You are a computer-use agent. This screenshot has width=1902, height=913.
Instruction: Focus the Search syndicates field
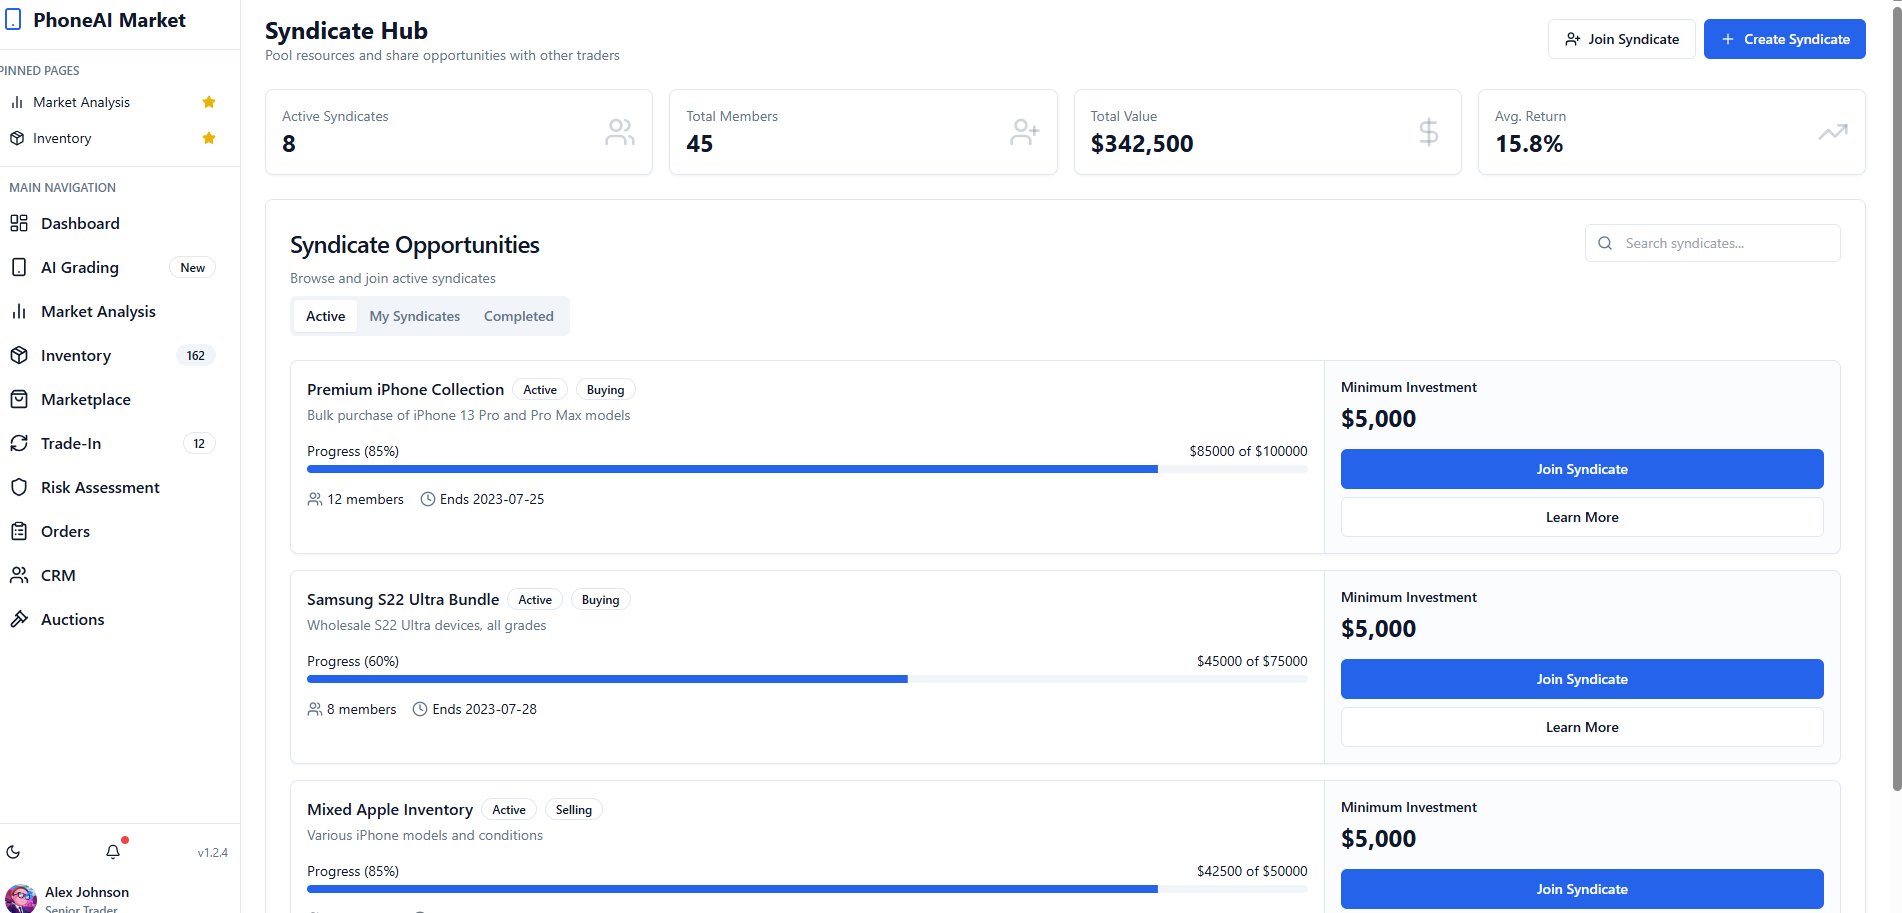click(x=1712, y=243)
